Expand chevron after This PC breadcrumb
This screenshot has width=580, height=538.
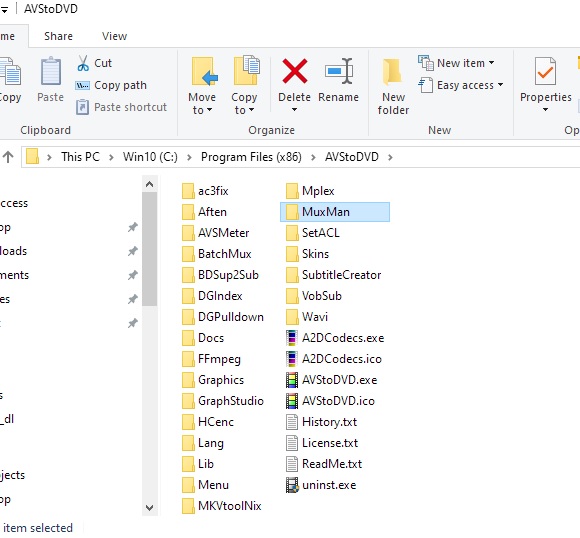point(111,158)
